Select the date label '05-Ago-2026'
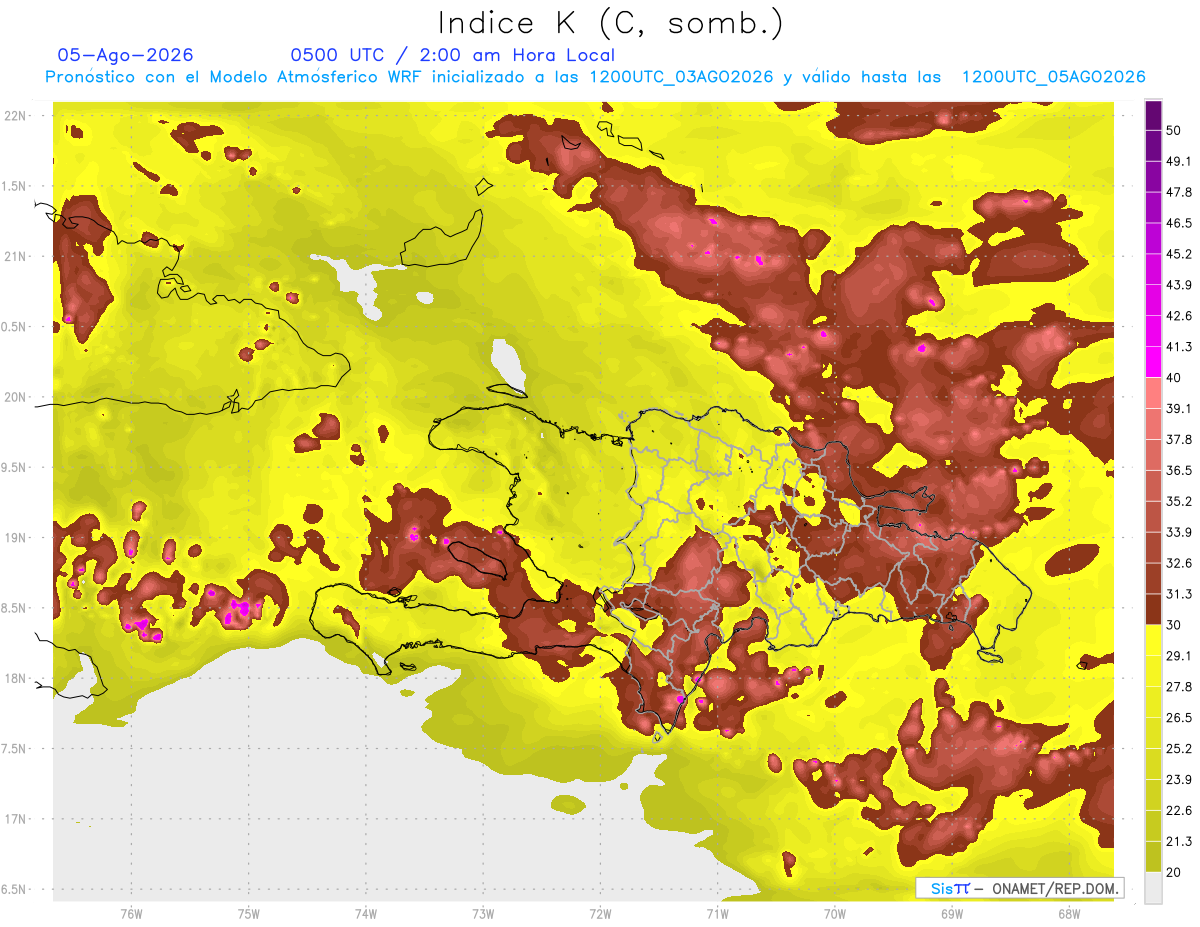1200x927 pixels. (125, 55)
